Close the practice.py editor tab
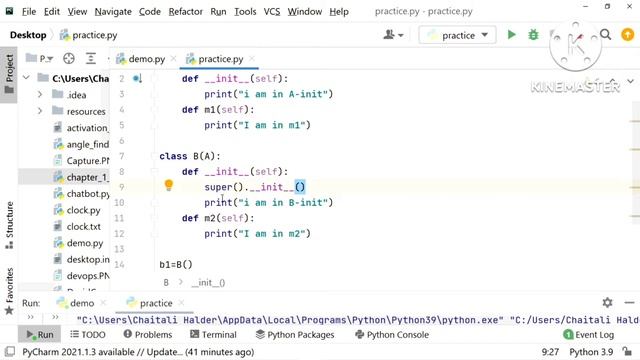Viewport: 640px width, 360px height. pos(252,59)
